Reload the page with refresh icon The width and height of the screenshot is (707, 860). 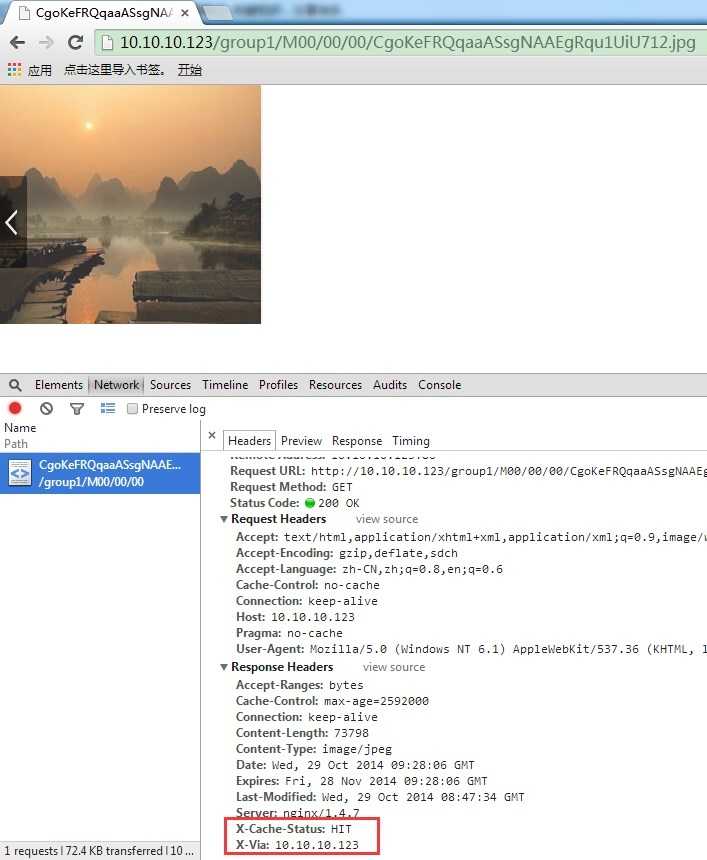(75, 42)
